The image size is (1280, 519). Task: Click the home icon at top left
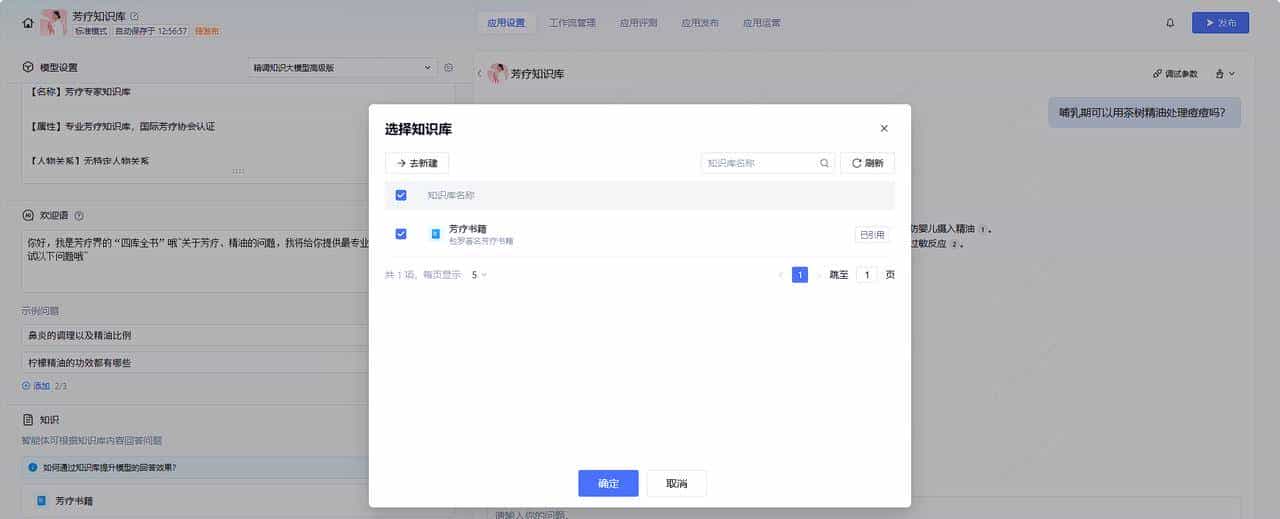27,22
